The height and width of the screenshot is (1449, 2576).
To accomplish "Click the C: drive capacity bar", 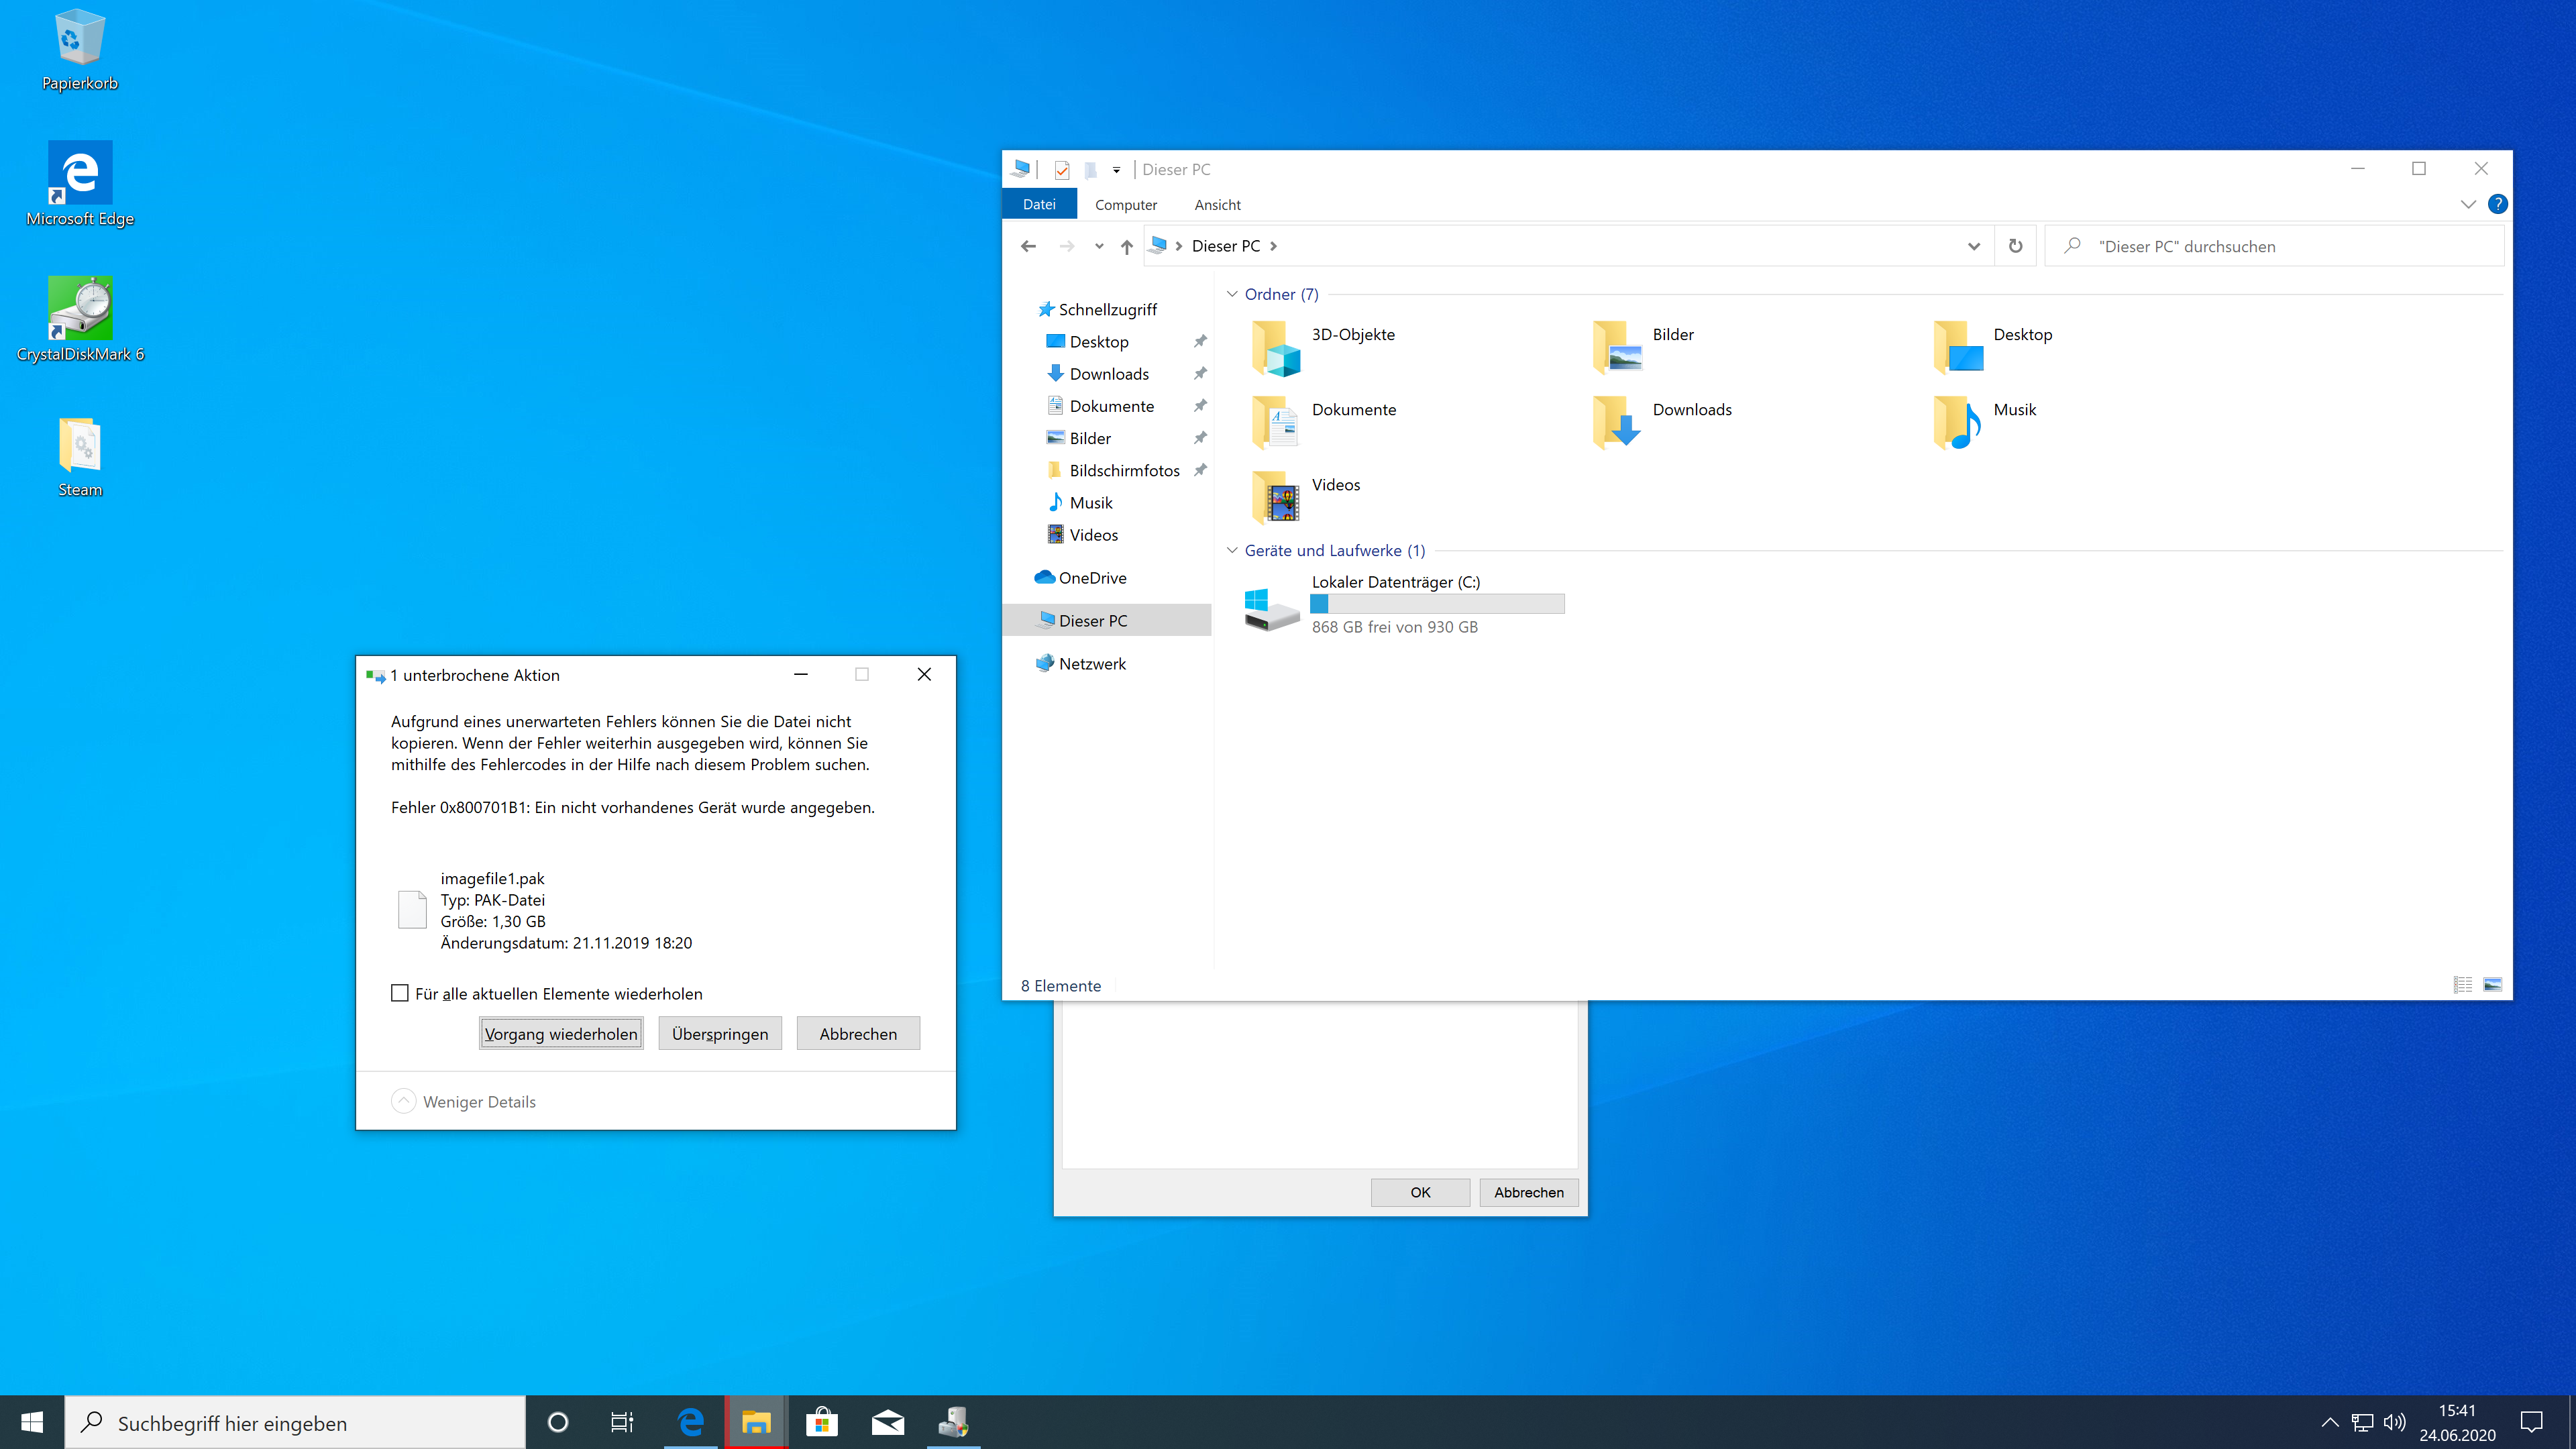I will click(1437, 603).
